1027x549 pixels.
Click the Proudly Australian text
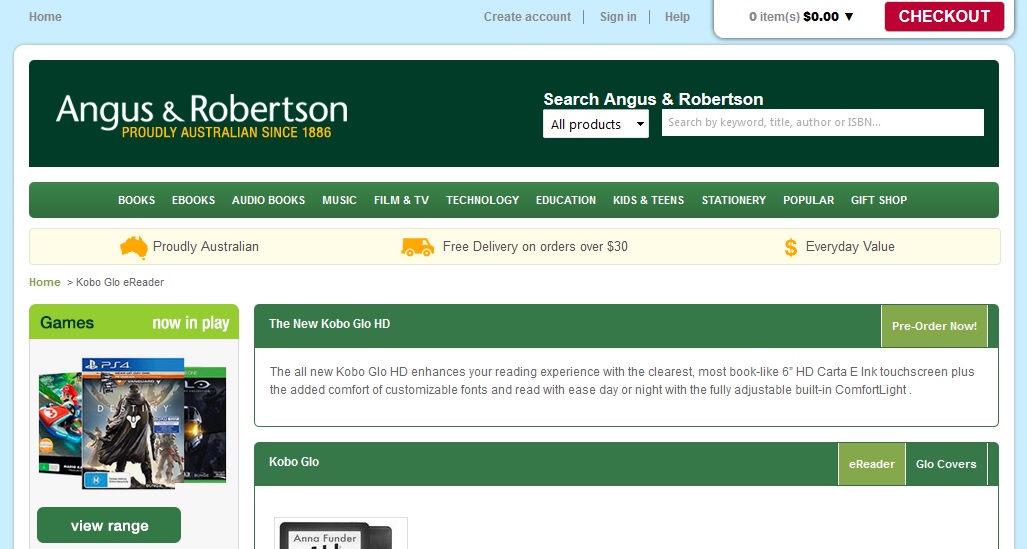(x=206, y=247)
